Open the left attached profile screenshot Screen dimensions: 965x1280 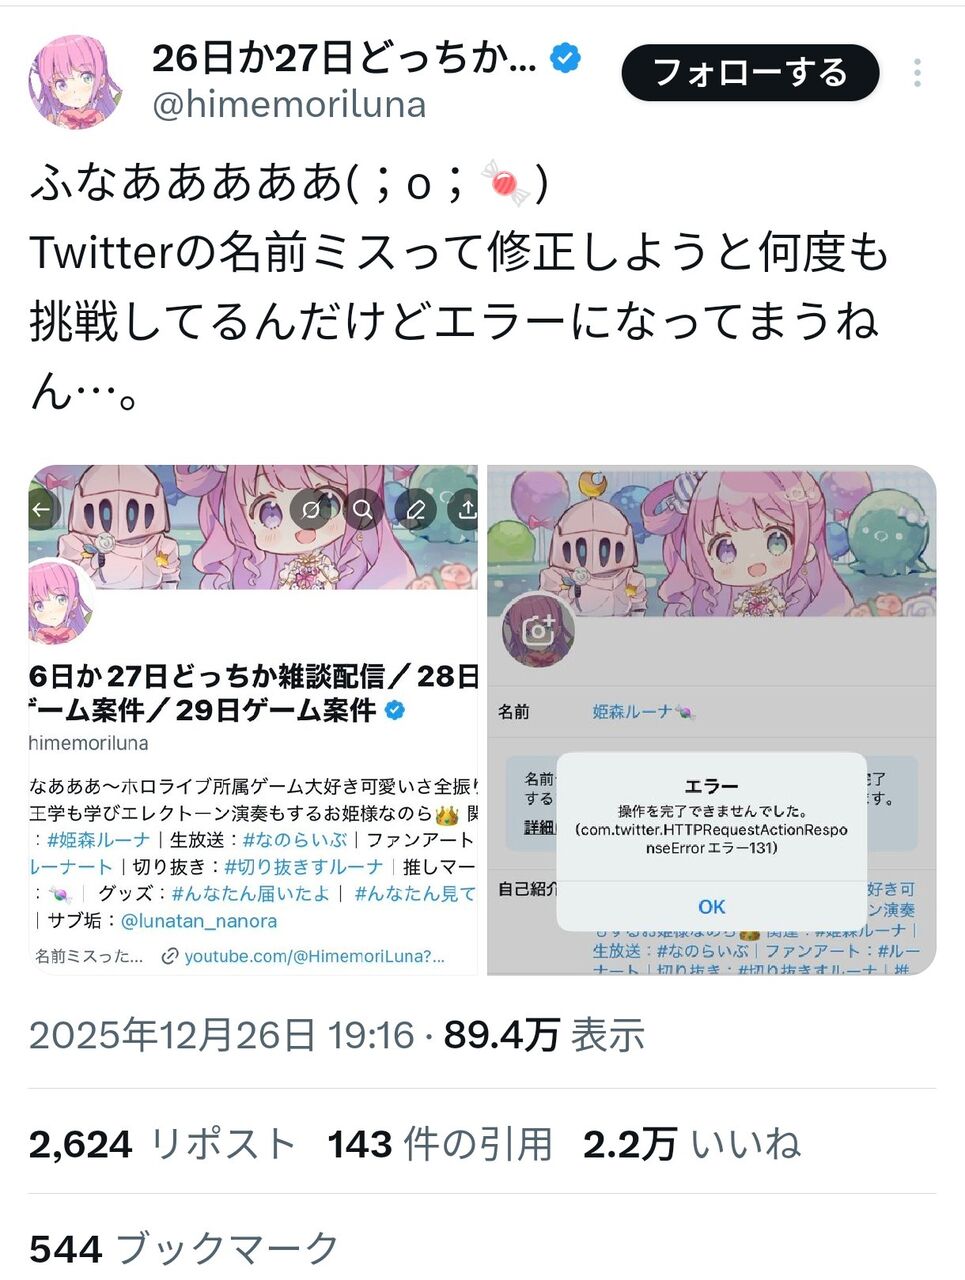[x=253, y=720]
